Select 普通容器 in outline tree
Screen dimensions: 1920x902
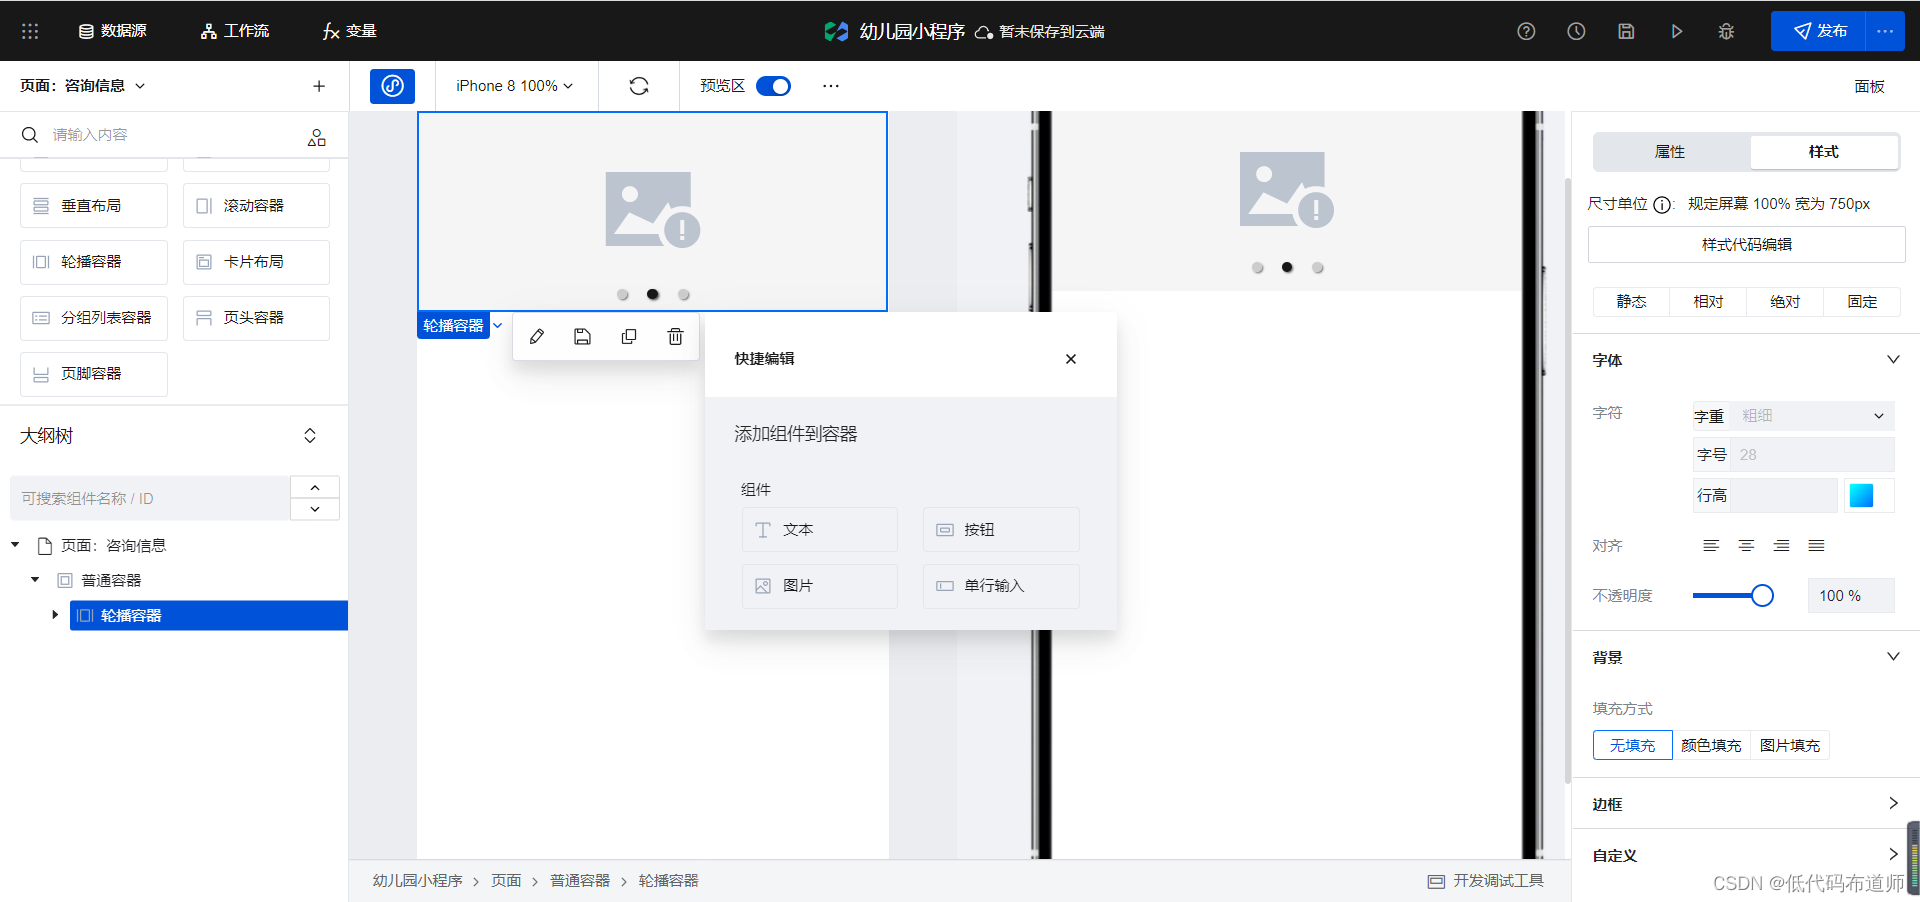(111, 580)
